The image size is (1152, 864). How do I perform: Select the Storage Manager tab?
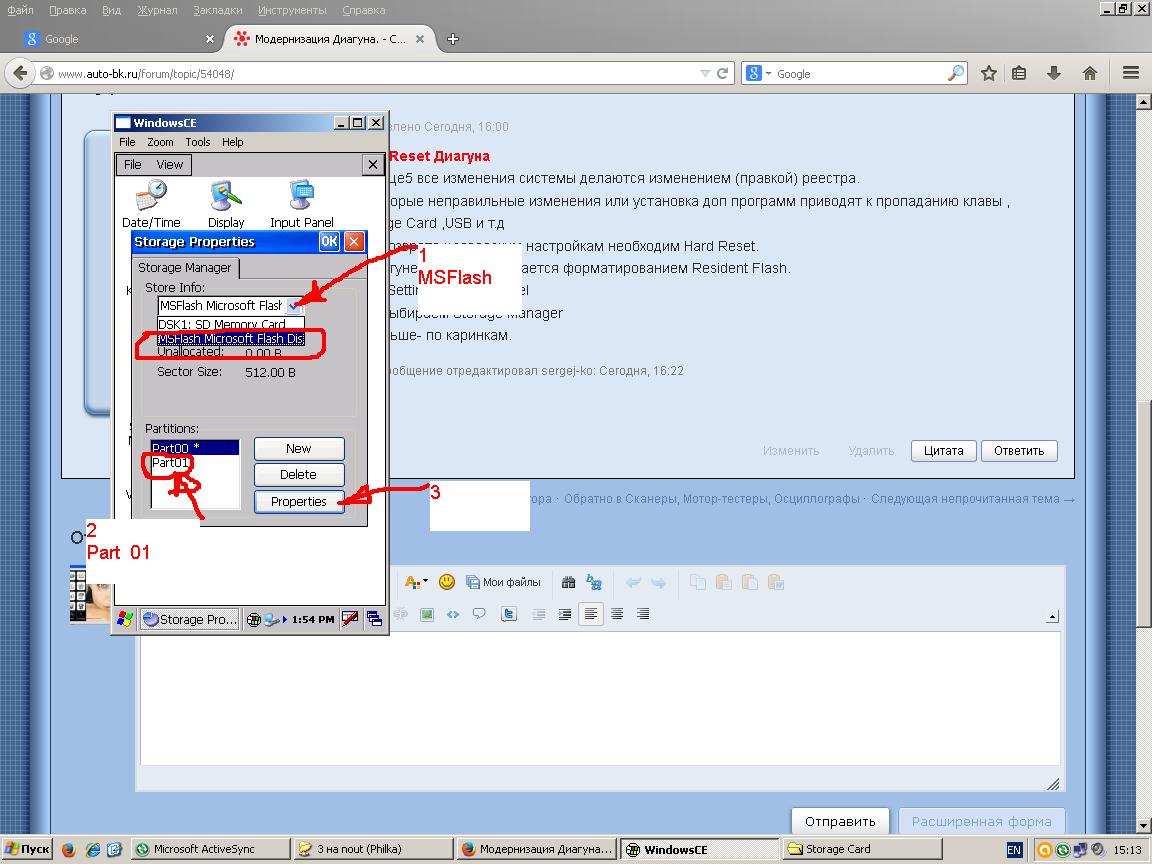184,267
